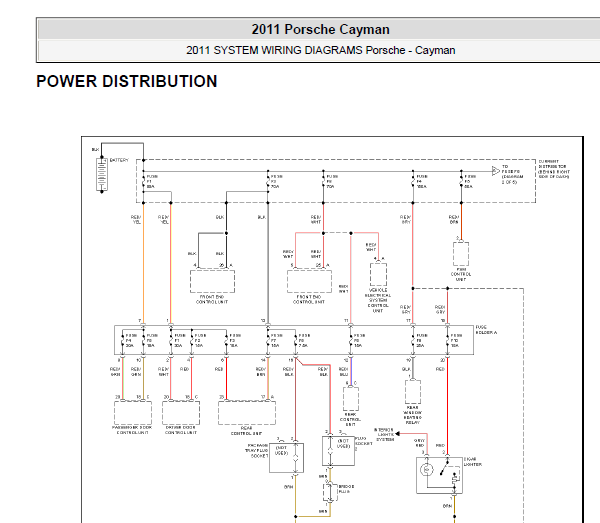Click the Bridge Plug component symbol
This screenshot has width=600, height=523.
point(329,492)
